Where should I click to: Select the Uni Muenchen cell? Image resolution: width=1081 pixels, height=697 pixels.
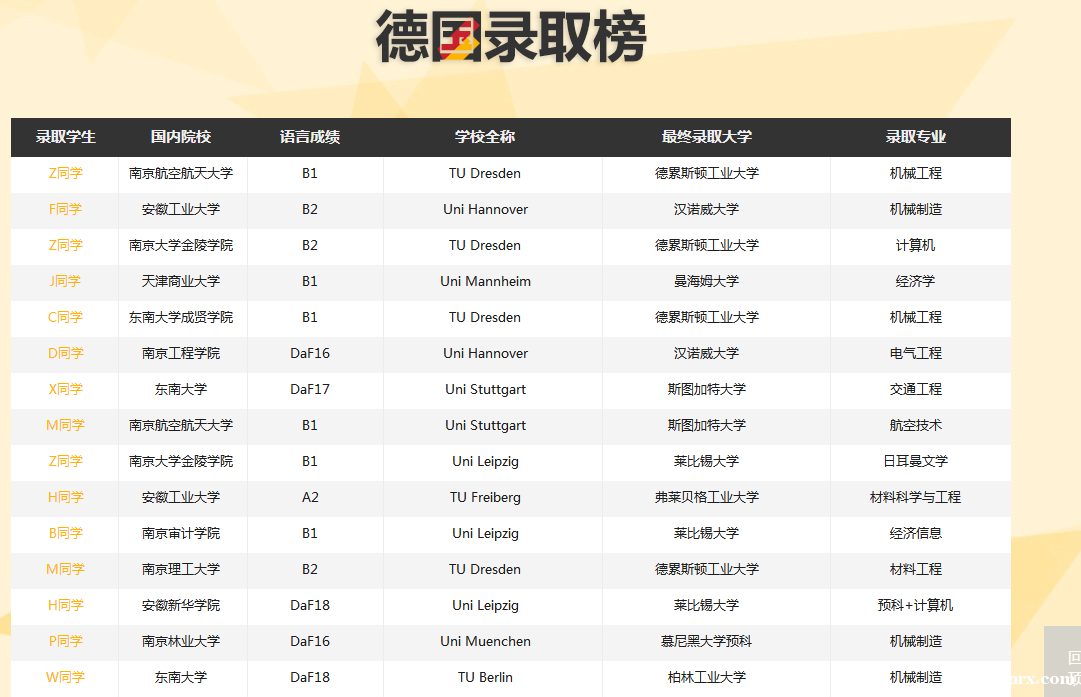[485, 641]
